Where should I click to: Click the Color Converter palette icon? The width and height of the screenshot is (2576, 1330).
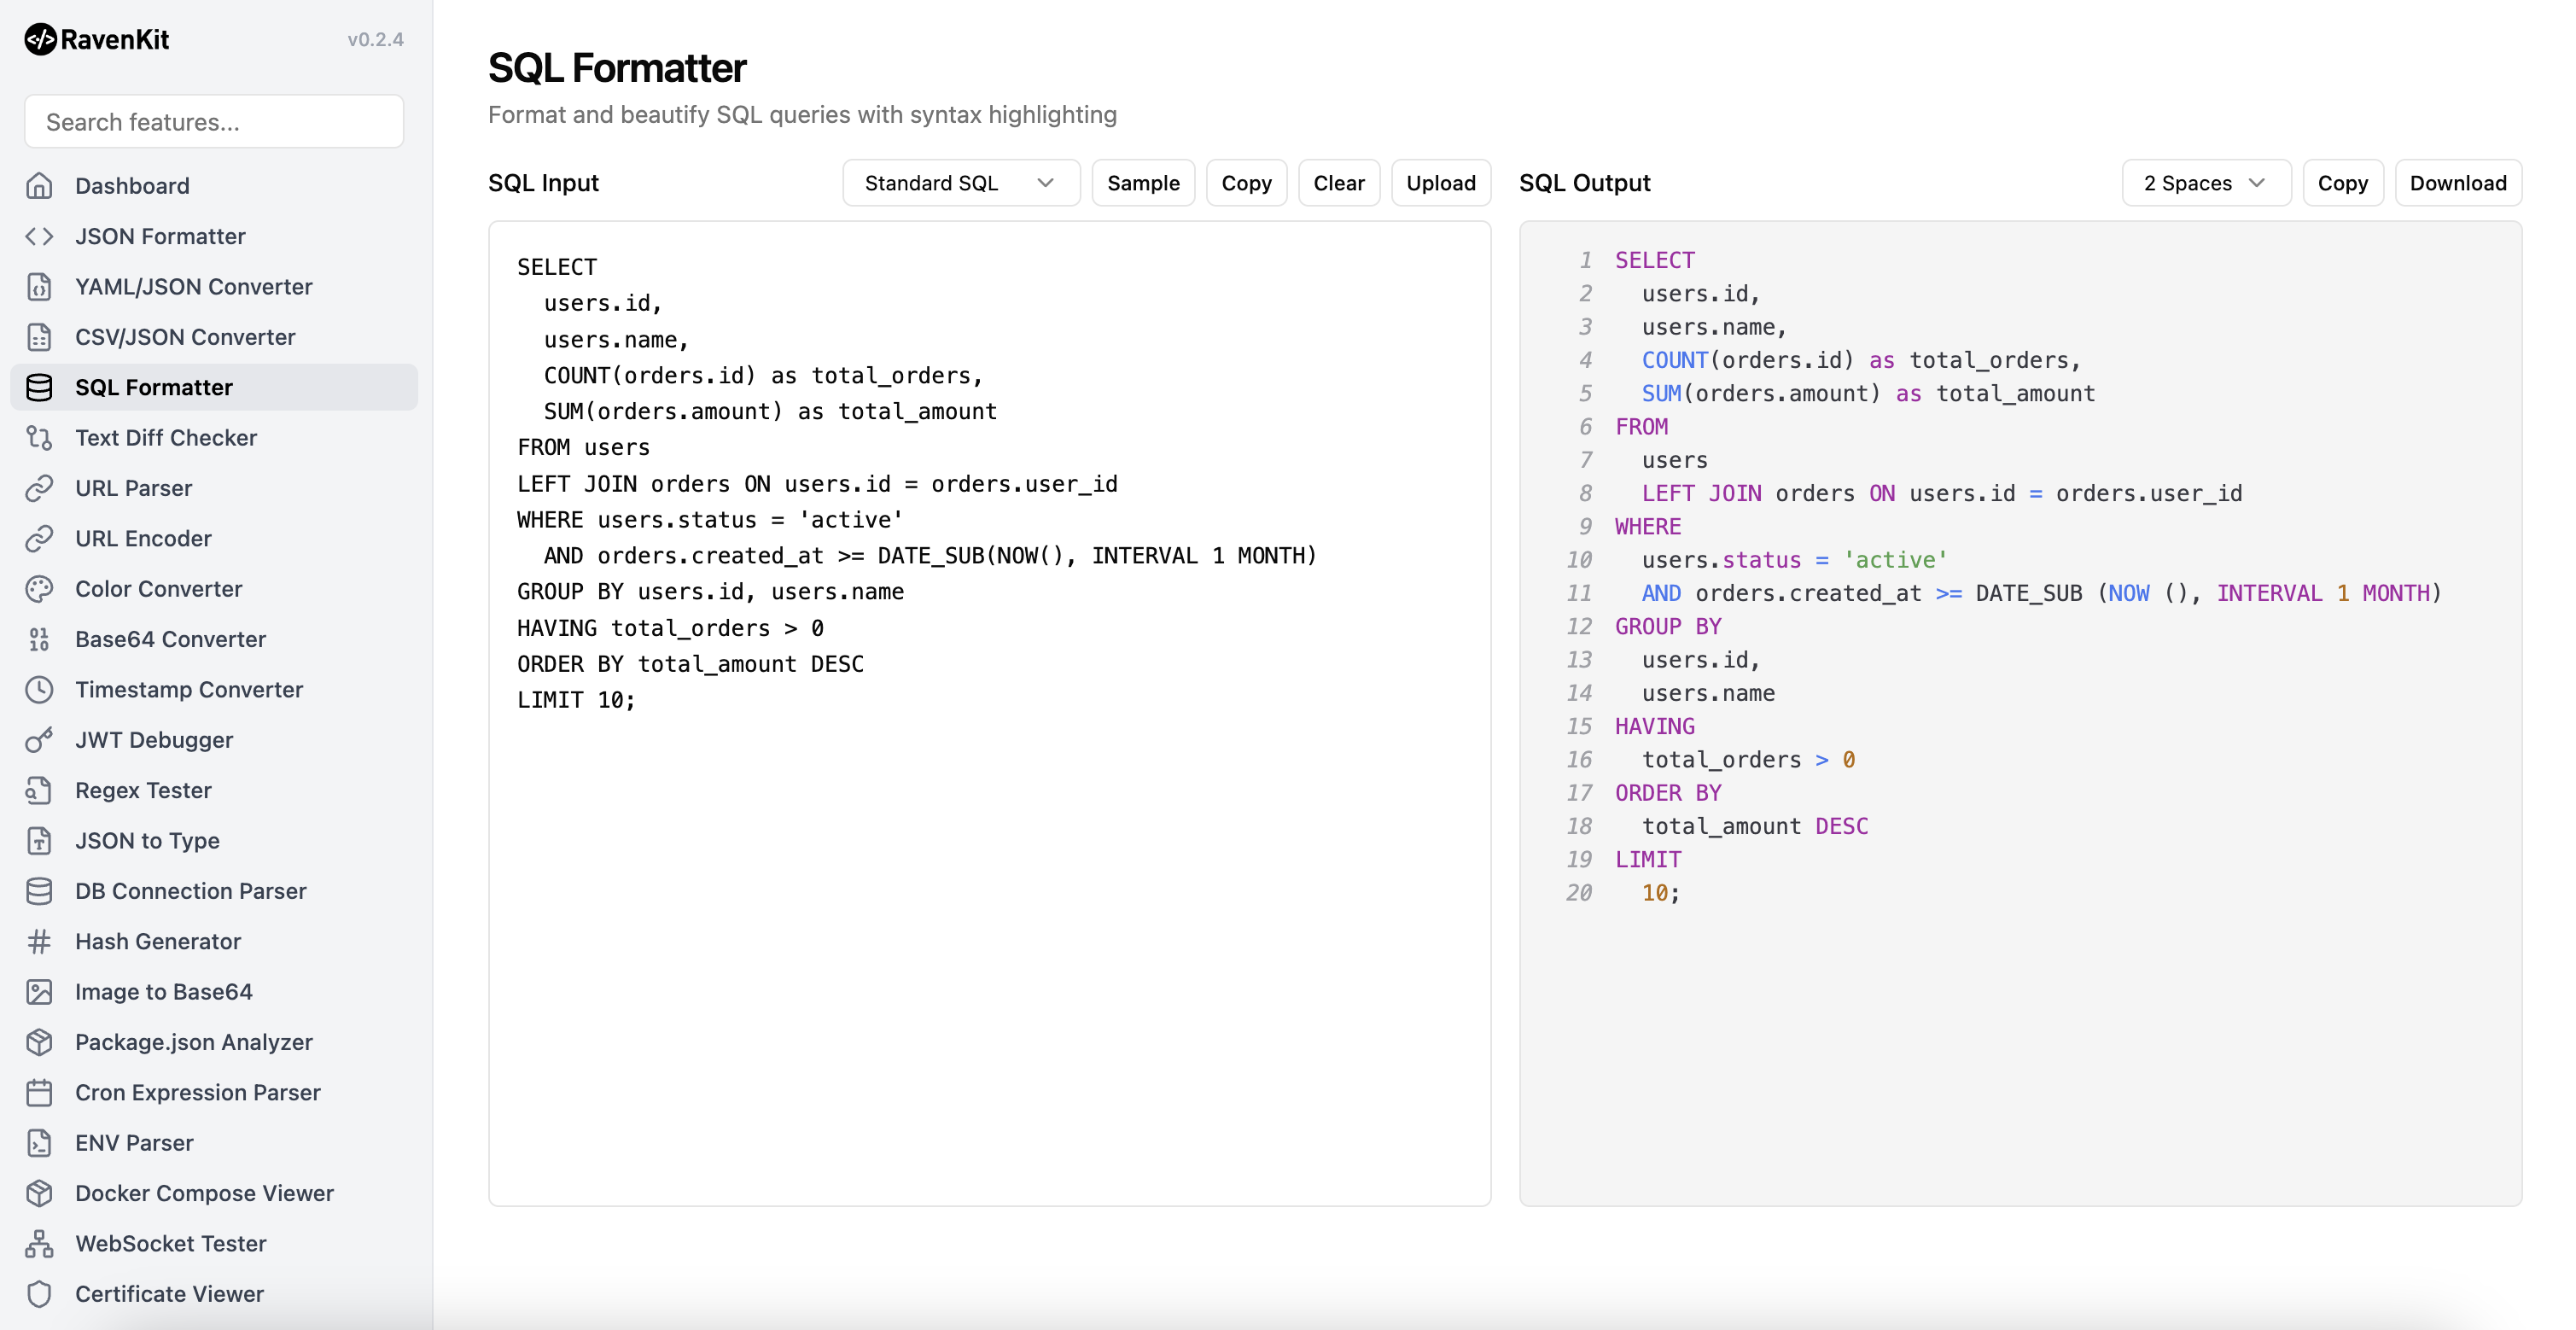(x=39, y=589)
